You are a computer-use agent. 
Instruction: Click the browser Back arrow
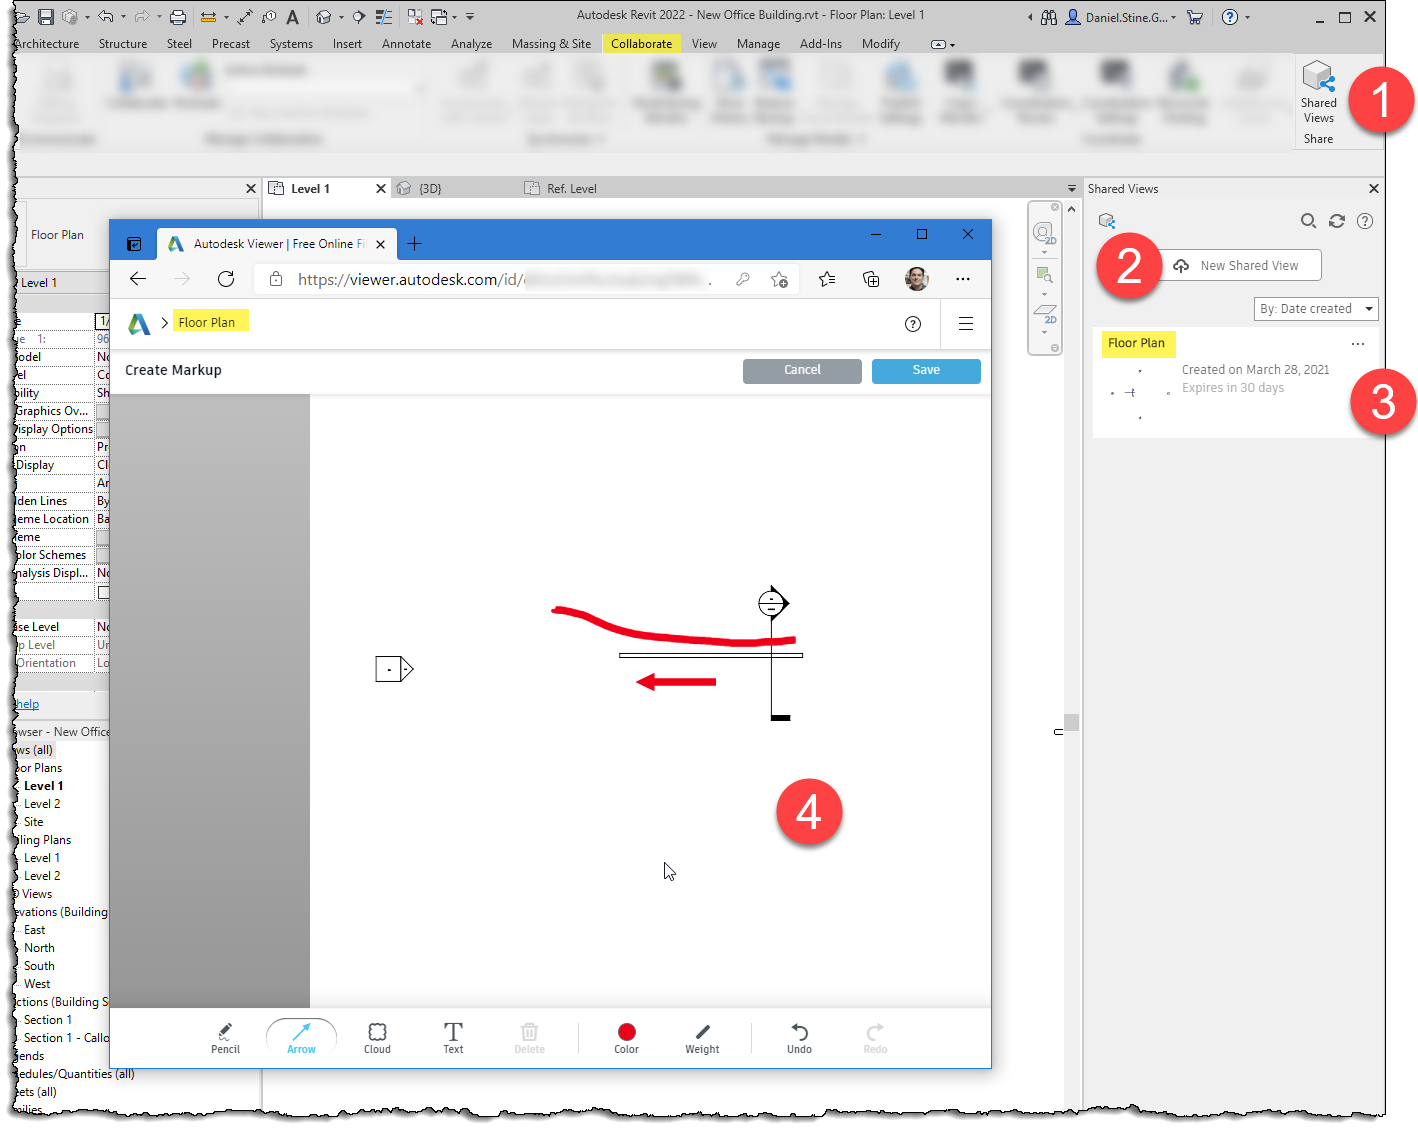(x=138, y=279)
